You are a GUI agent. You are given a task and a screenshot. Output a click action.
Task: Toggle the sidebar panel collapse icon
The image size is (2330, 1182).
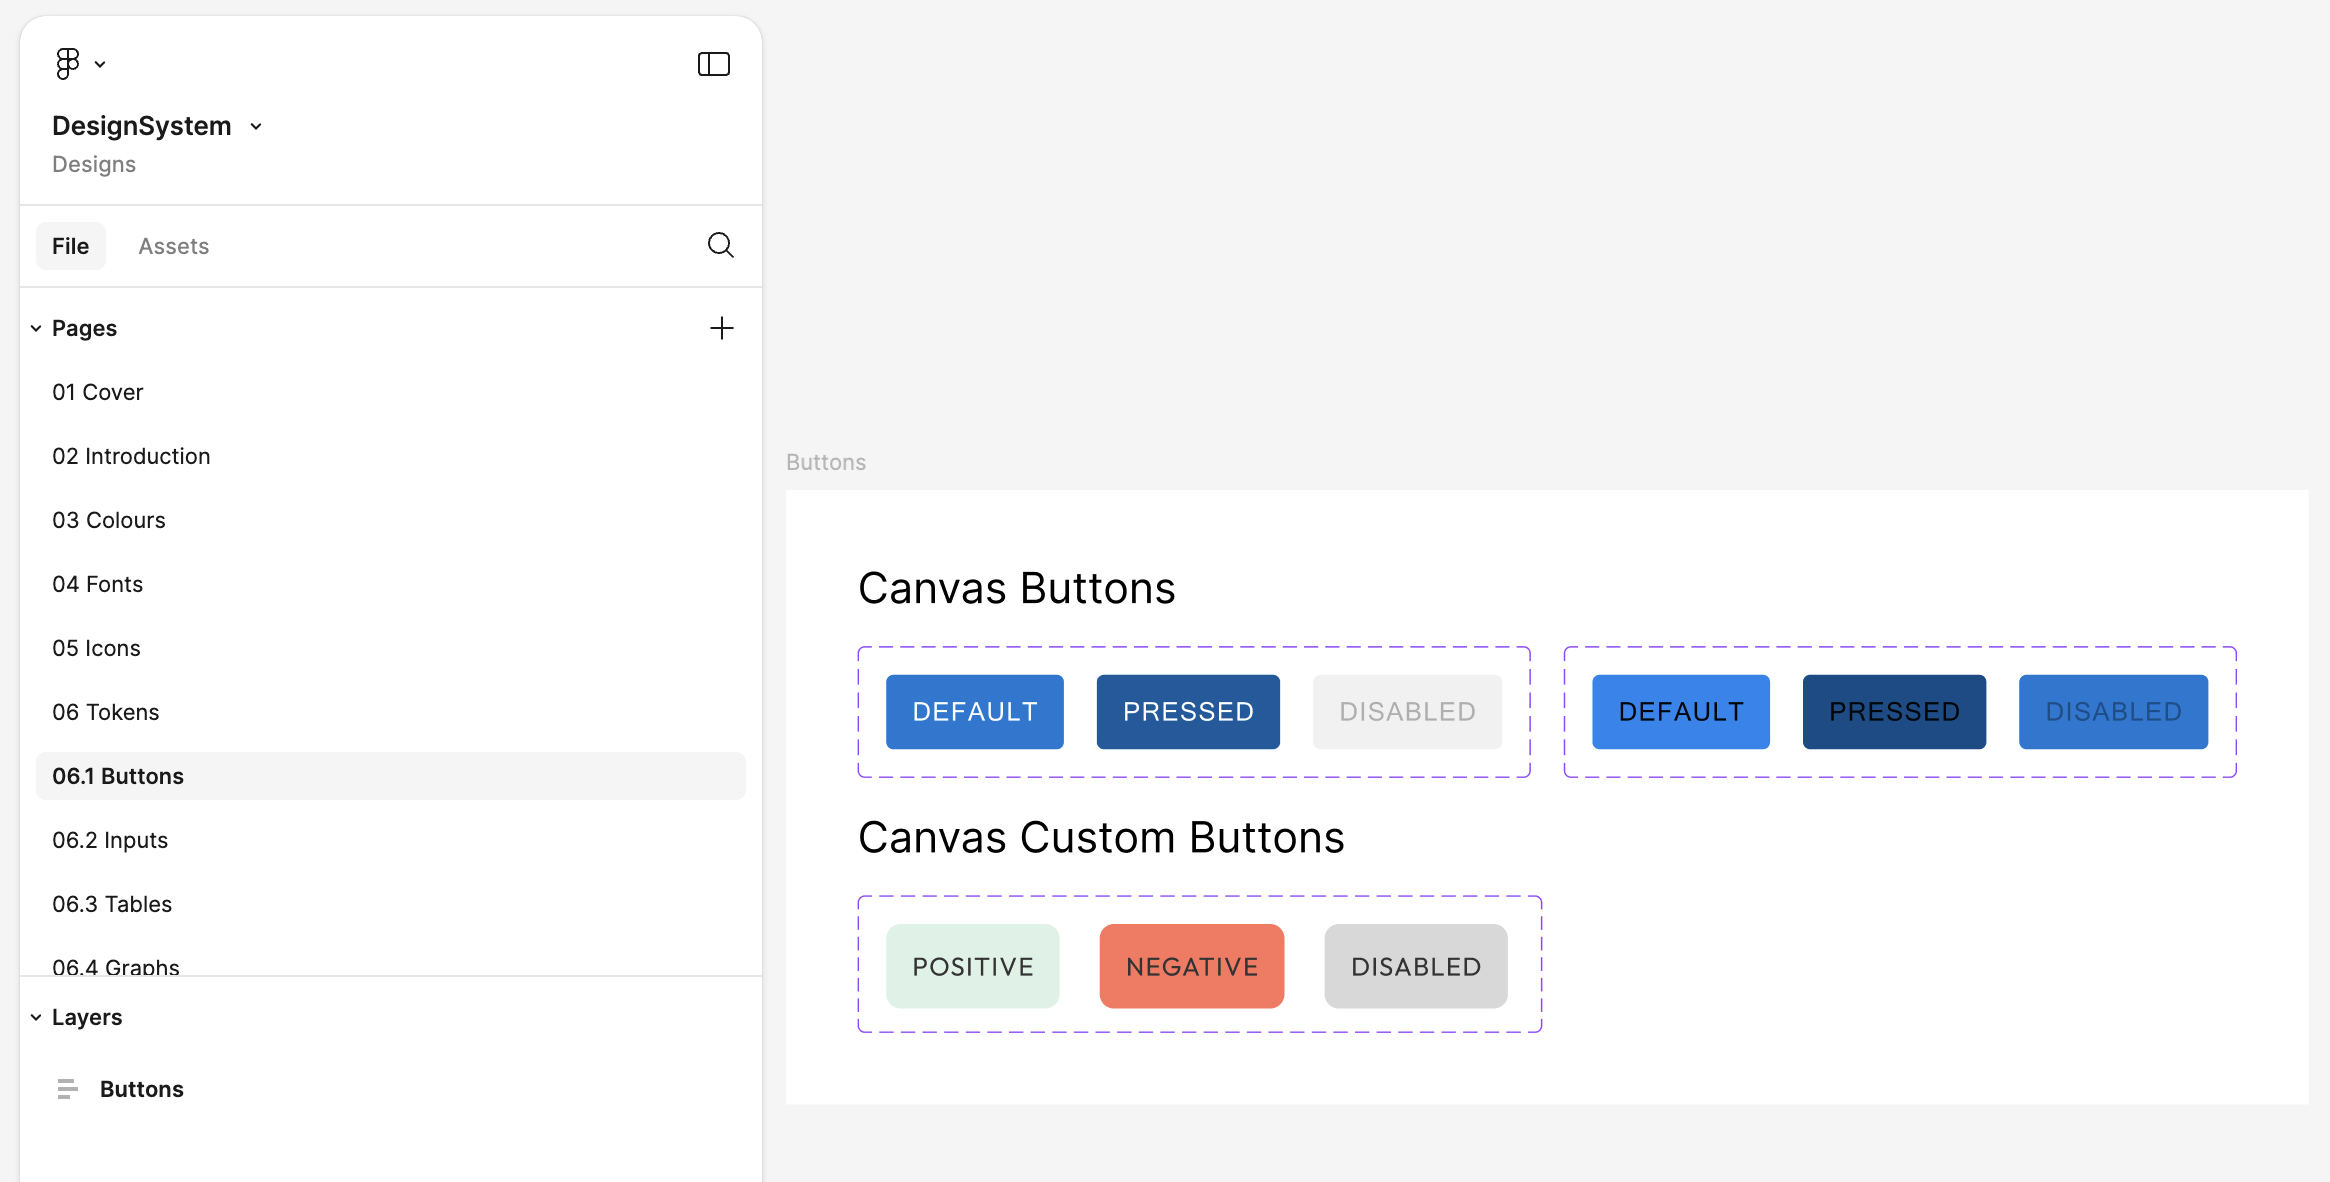713,64
